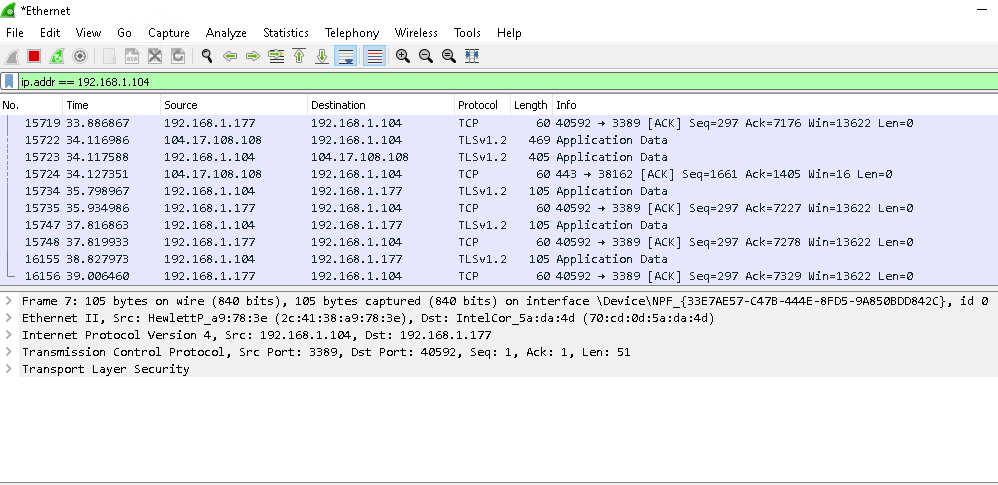998x485 pixels.
Task: Select packet number 15723
Action: (499, 157)
